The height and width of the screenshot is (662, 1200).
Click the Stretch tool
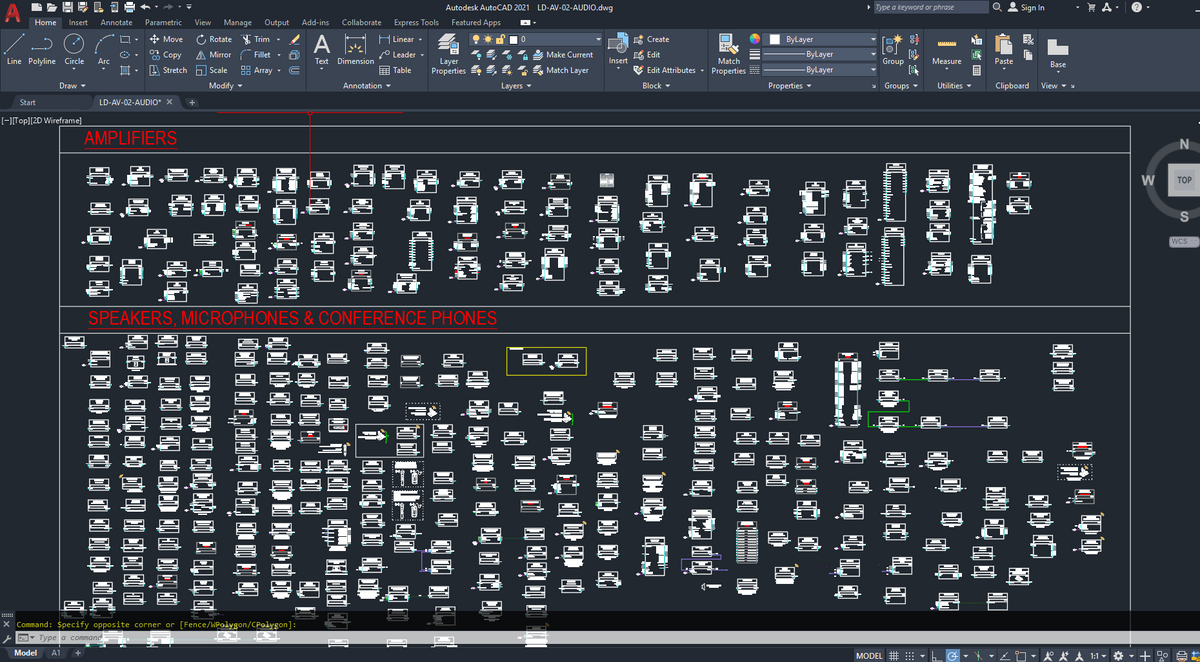pos(167,70)
